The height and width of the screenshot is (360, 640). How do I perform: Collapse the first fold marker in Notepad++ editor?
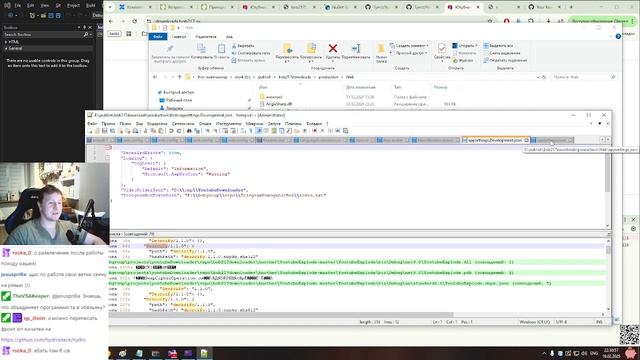[109, 147]
